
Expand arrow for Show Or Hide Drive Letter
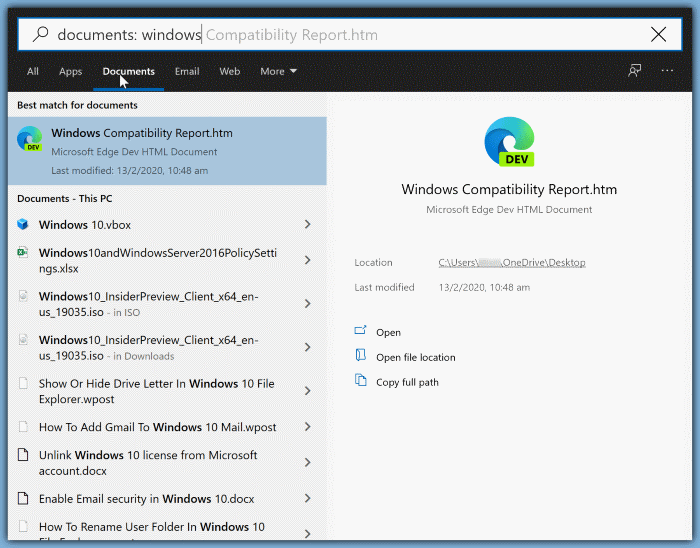(308, 390)
